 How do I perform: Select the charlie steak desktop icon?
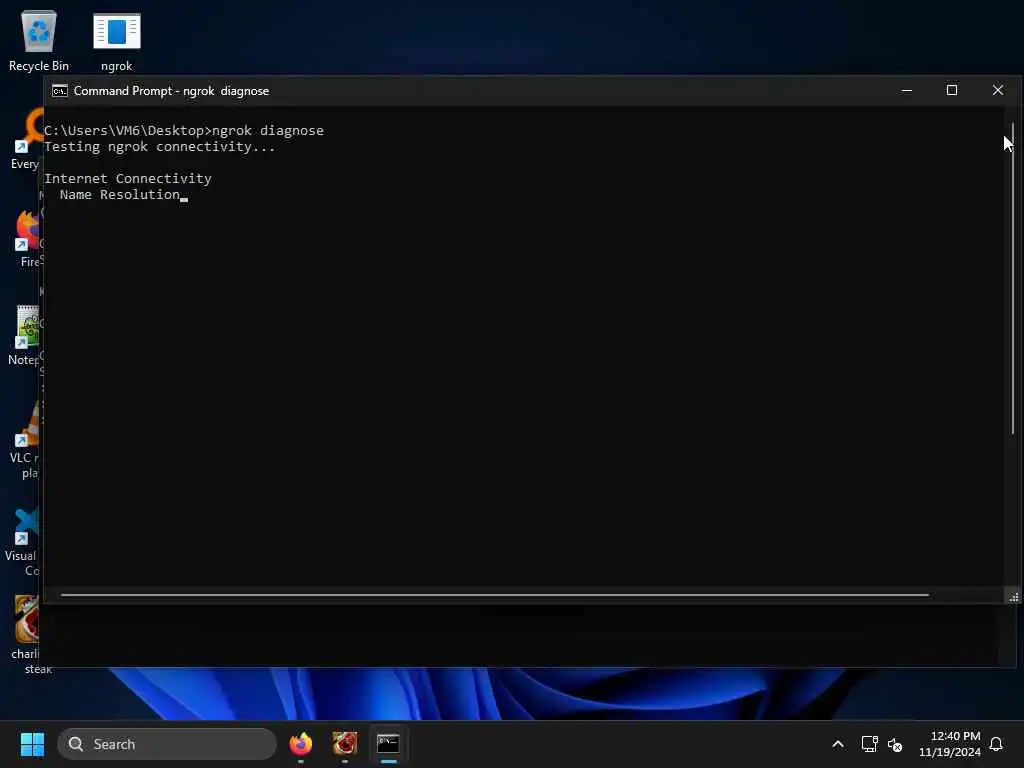click(x=26, y=635)
